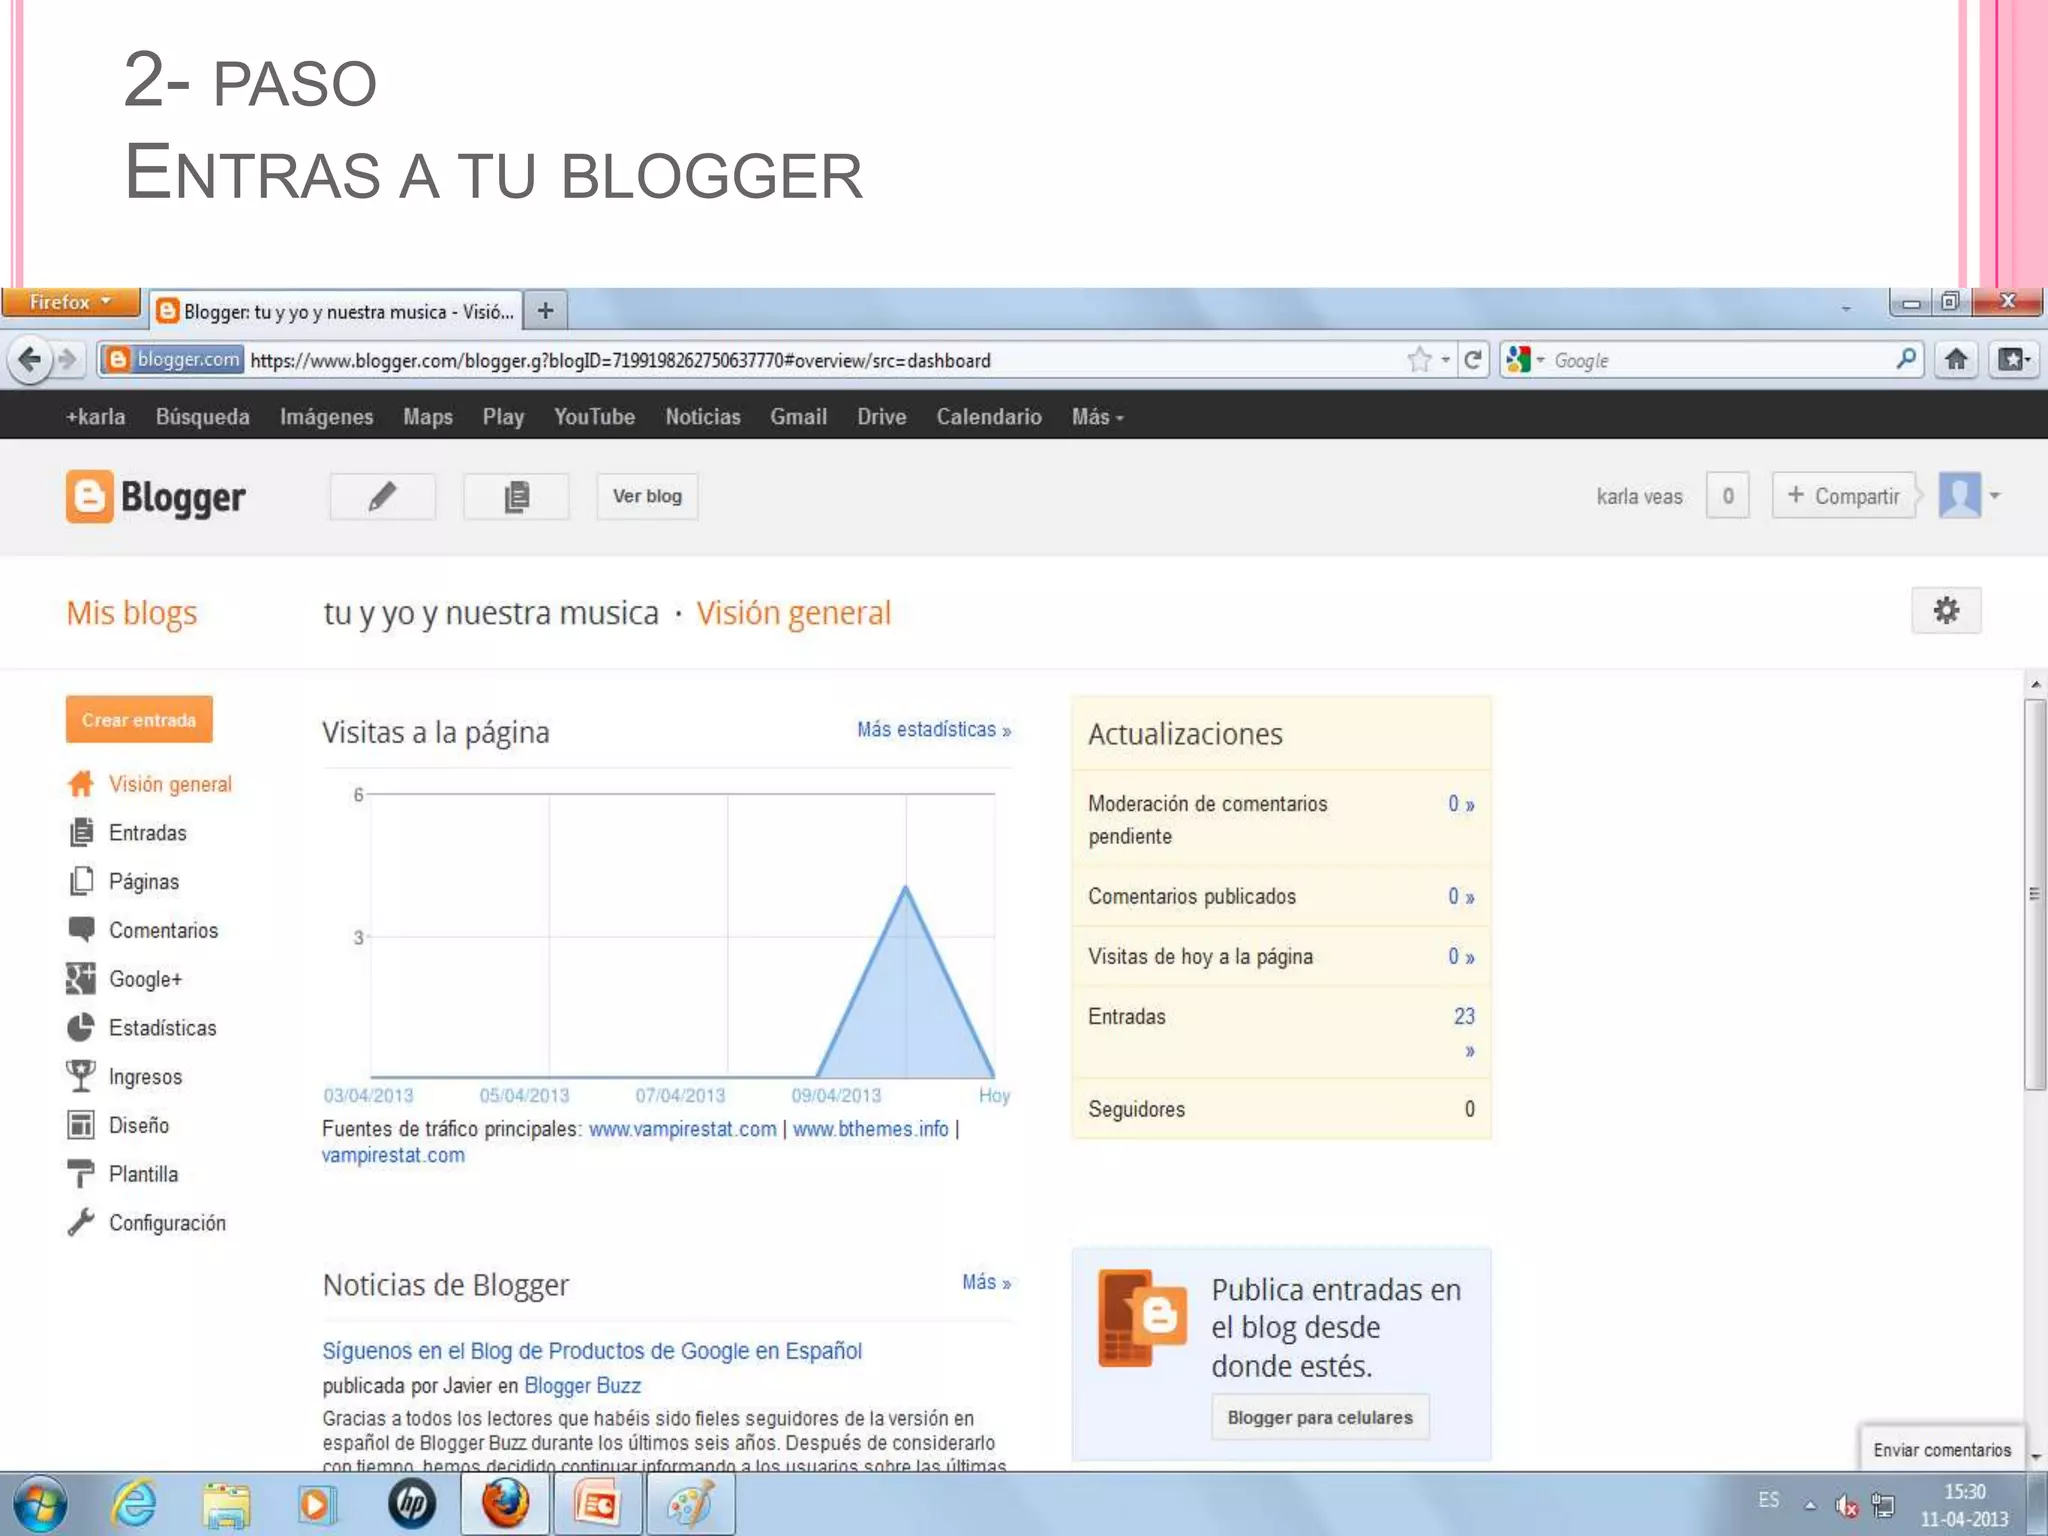2048x1536 pixels.
Task: Show hidden system tray icons
Action: click(1810, 1505)
